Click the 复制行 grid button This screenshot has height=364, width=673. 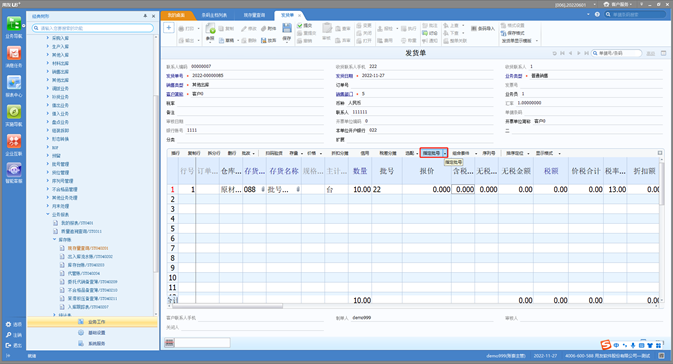[x=194, y=153]
